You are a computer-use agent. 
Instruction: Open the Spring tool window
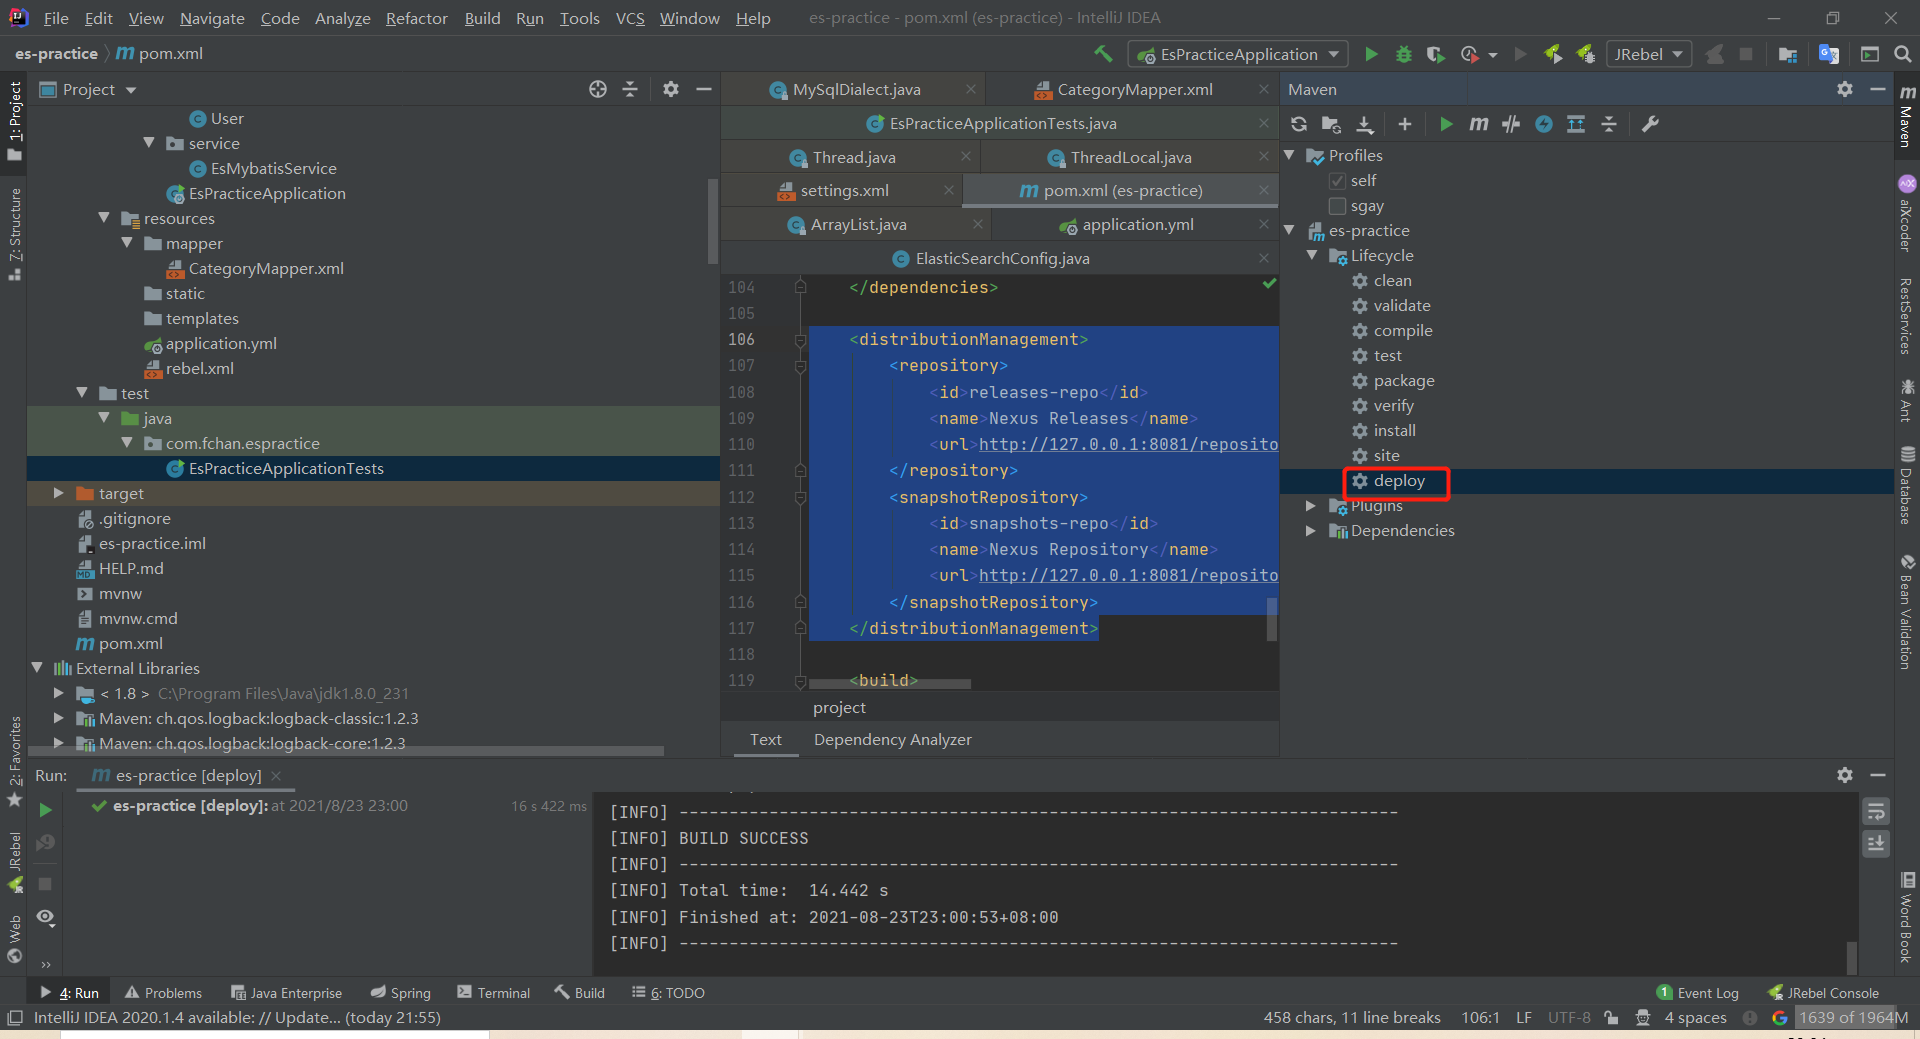[401, 993]
